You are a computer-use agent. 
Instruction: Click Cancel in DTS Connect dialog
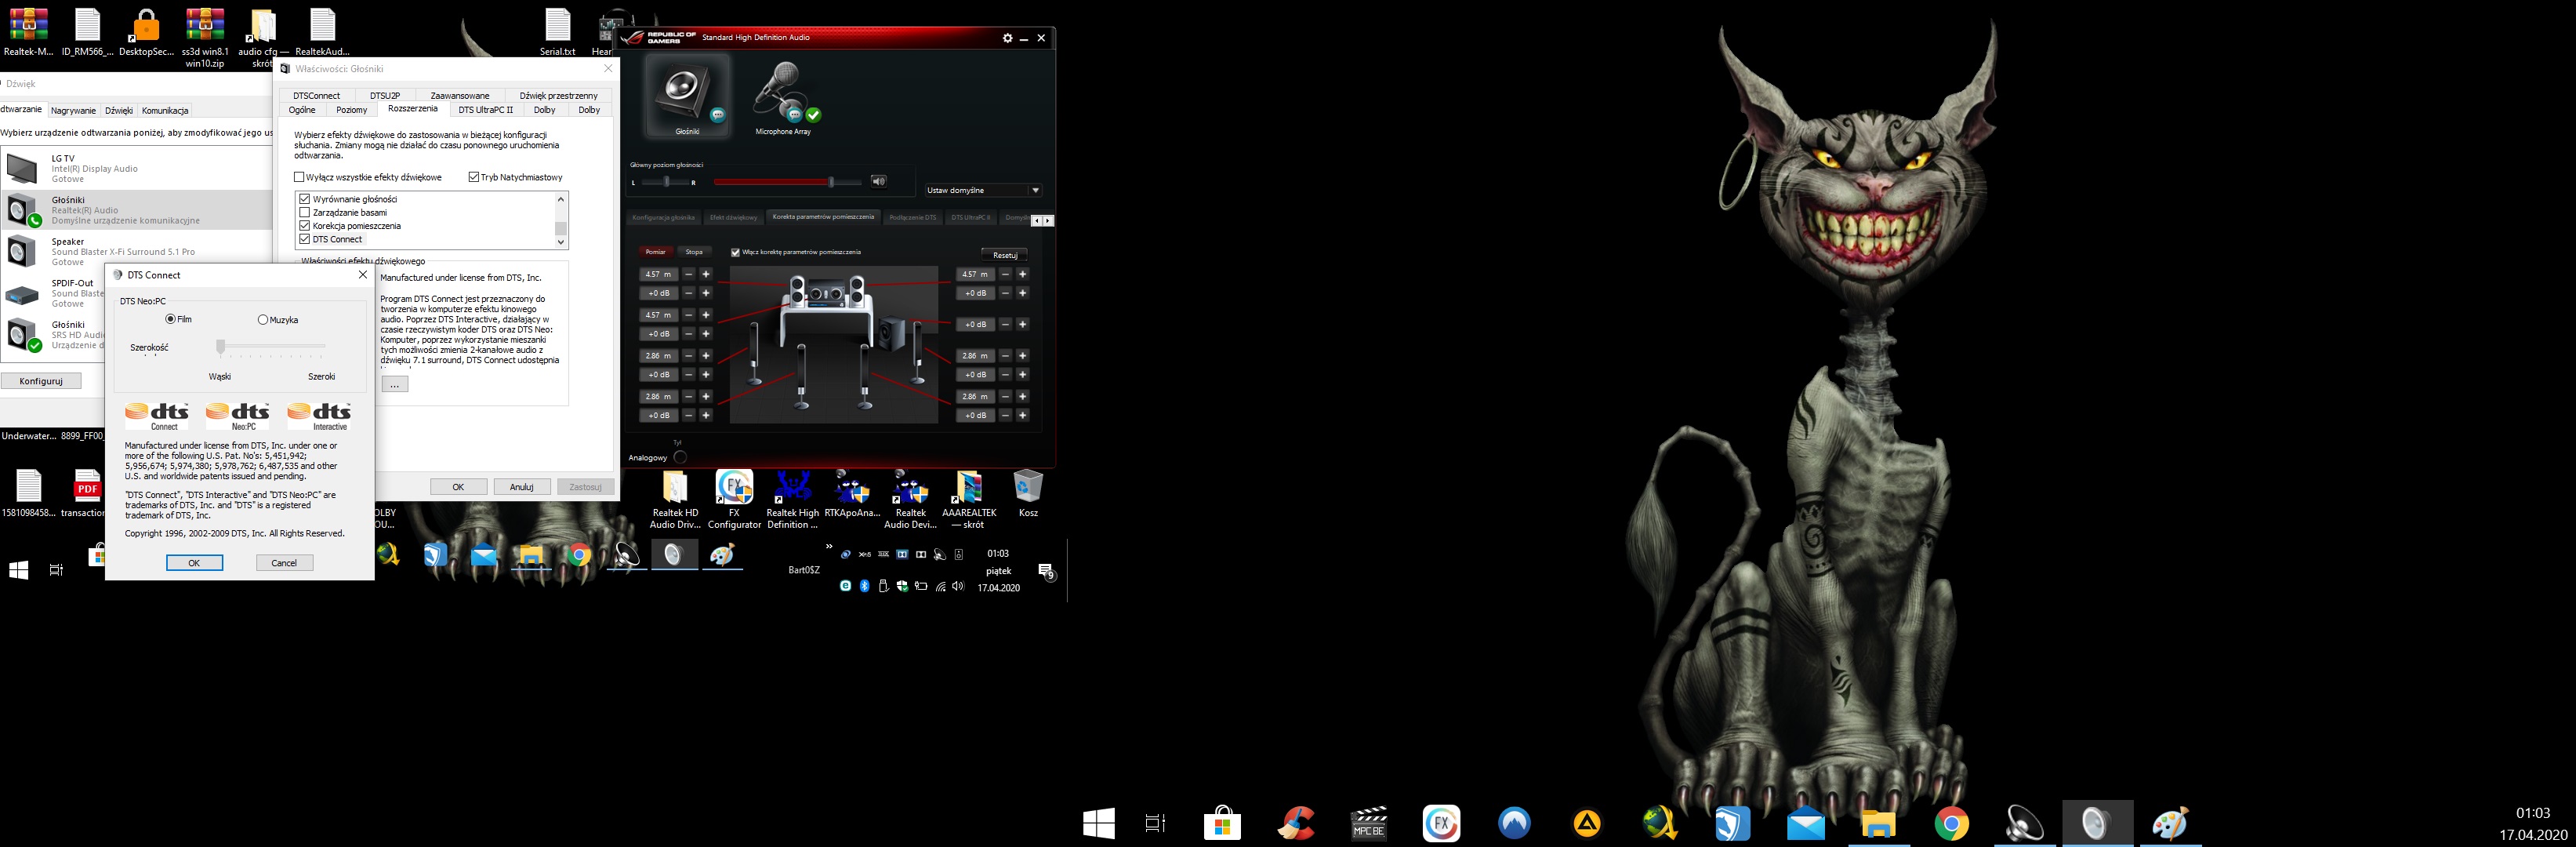(x=284, y=563)
